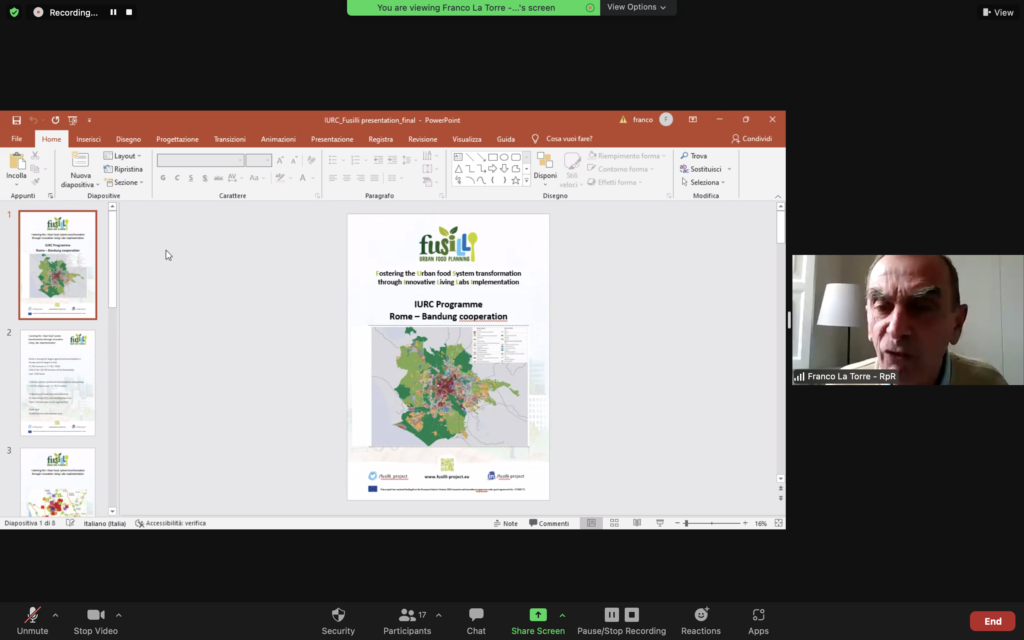The image size is (1024, 640).
Task: Click the franco account name
Action: coord(643,120)
